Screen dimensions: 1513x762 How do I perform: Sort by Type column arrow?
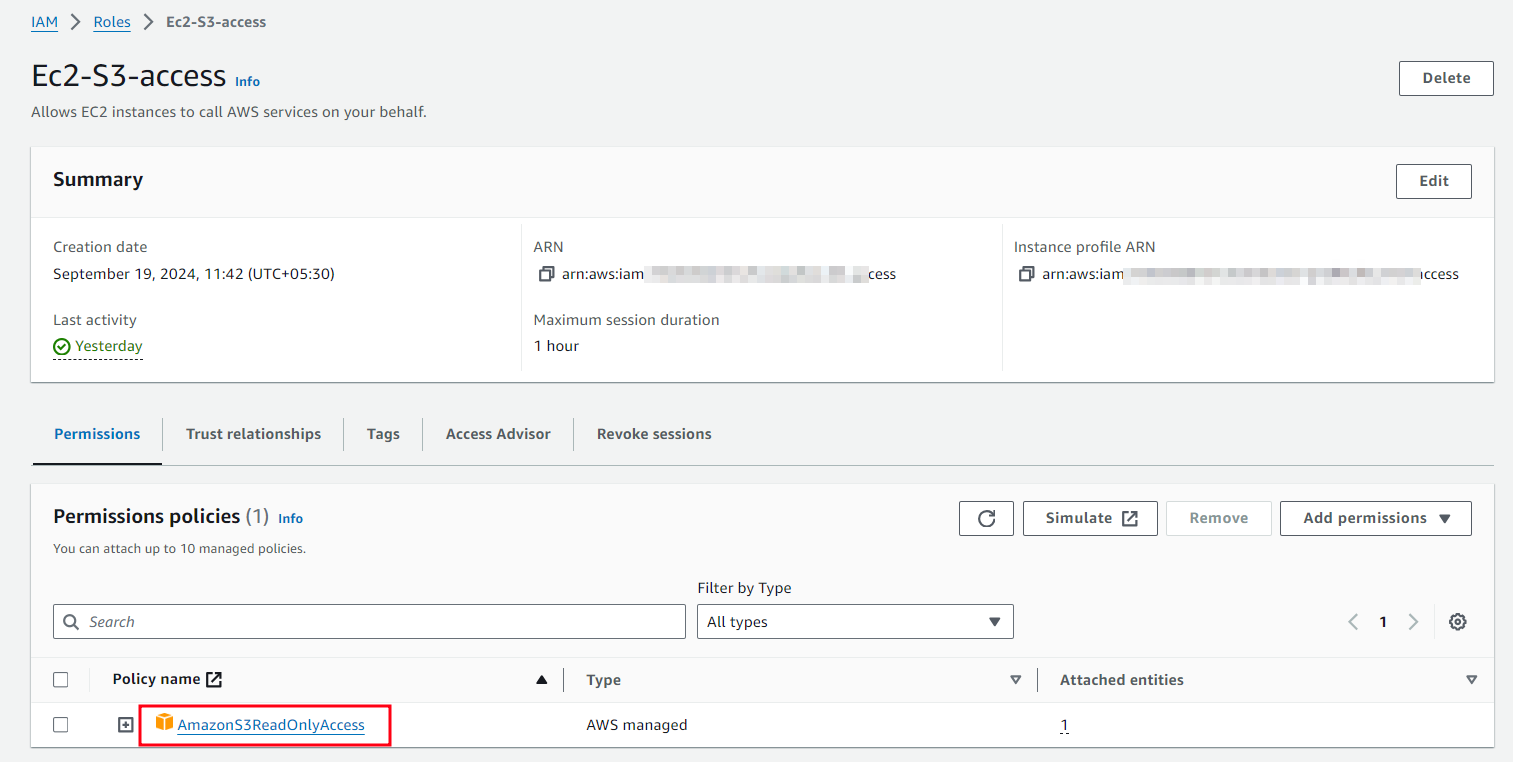1016,680
